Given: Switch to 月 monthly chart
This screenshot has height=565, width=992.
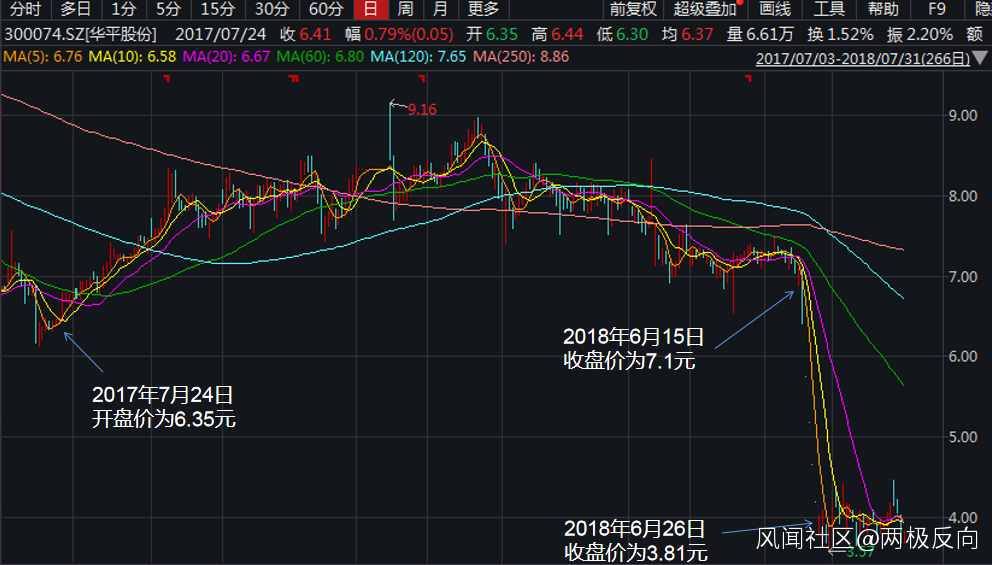Looking at the screenshot, I should pos(440,10).
